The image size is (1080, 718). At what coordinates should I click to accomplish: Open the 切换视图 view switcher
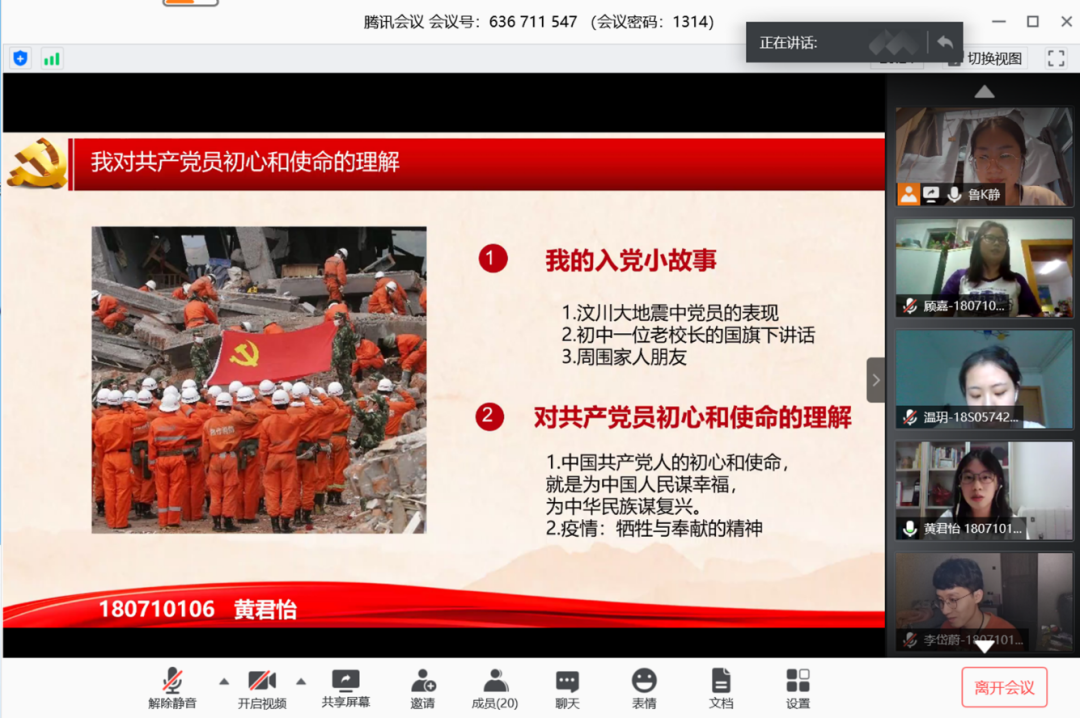pyautogui.click(x=983, y=59)
